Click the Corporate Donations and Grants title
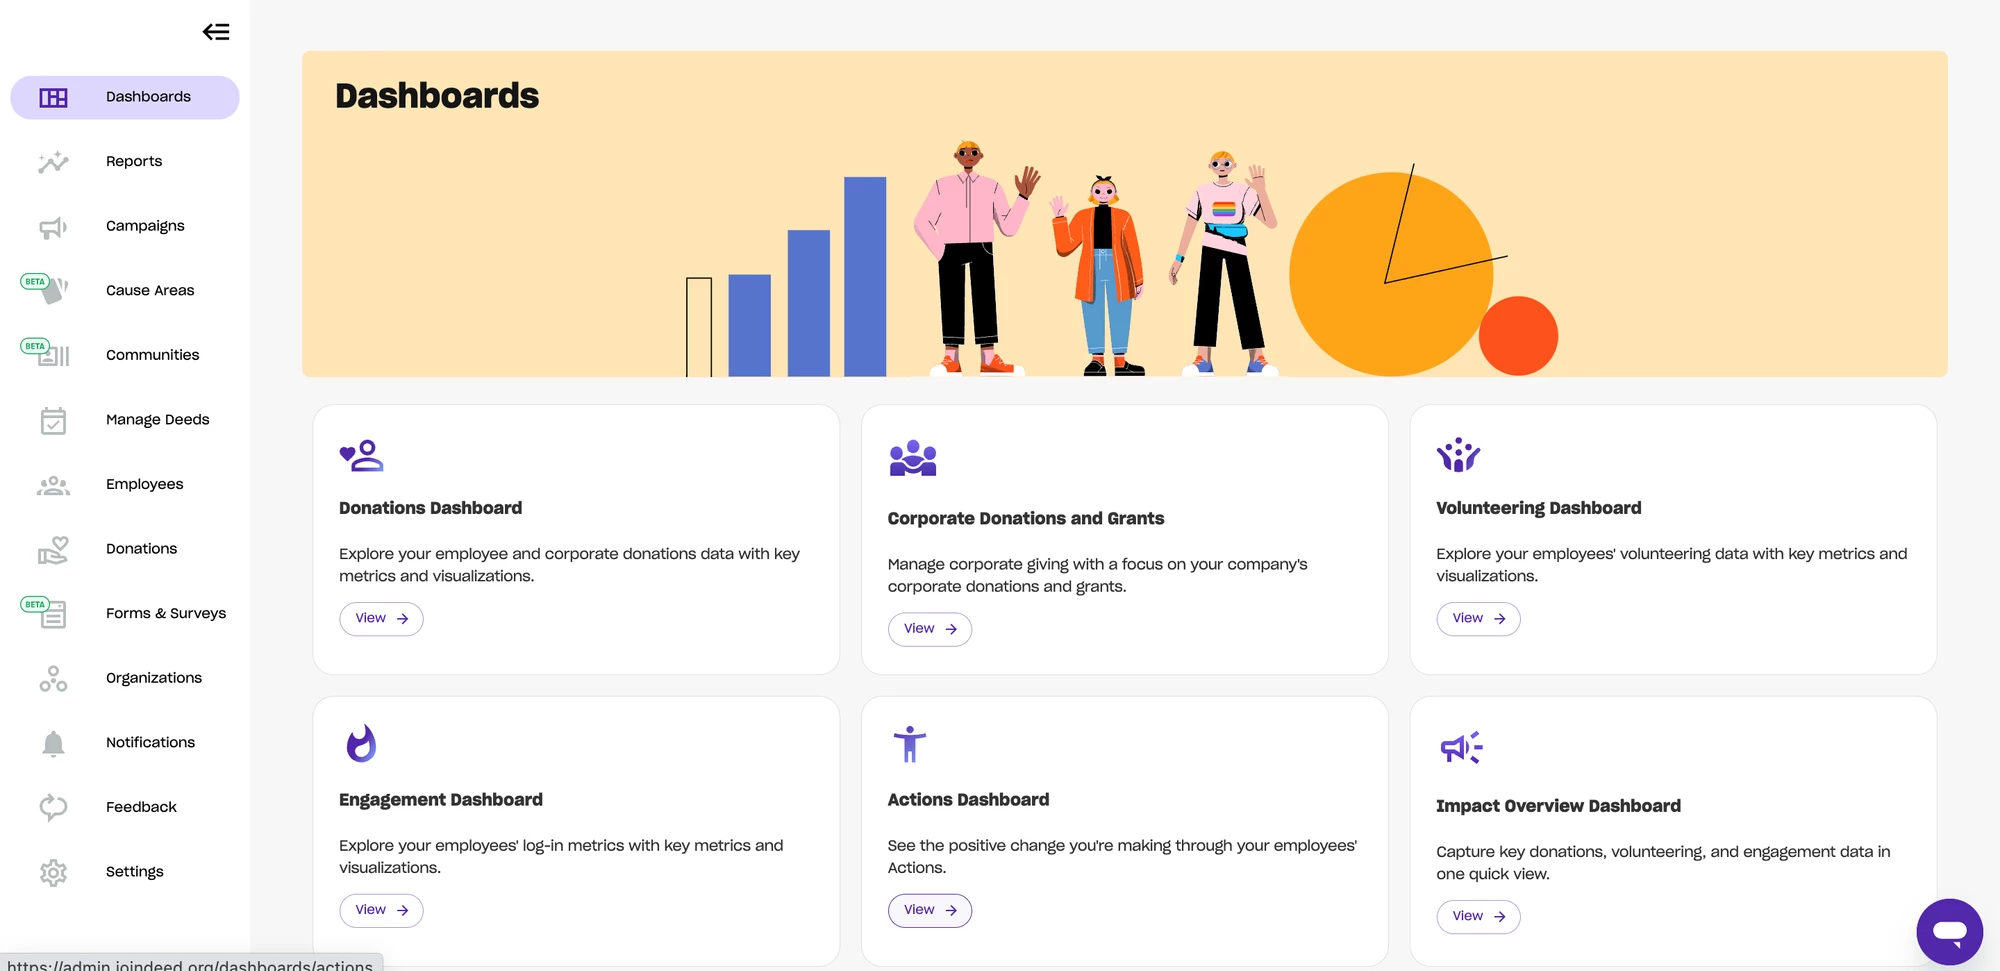Screen dimensions: 2000x971 pos(1026,518)
